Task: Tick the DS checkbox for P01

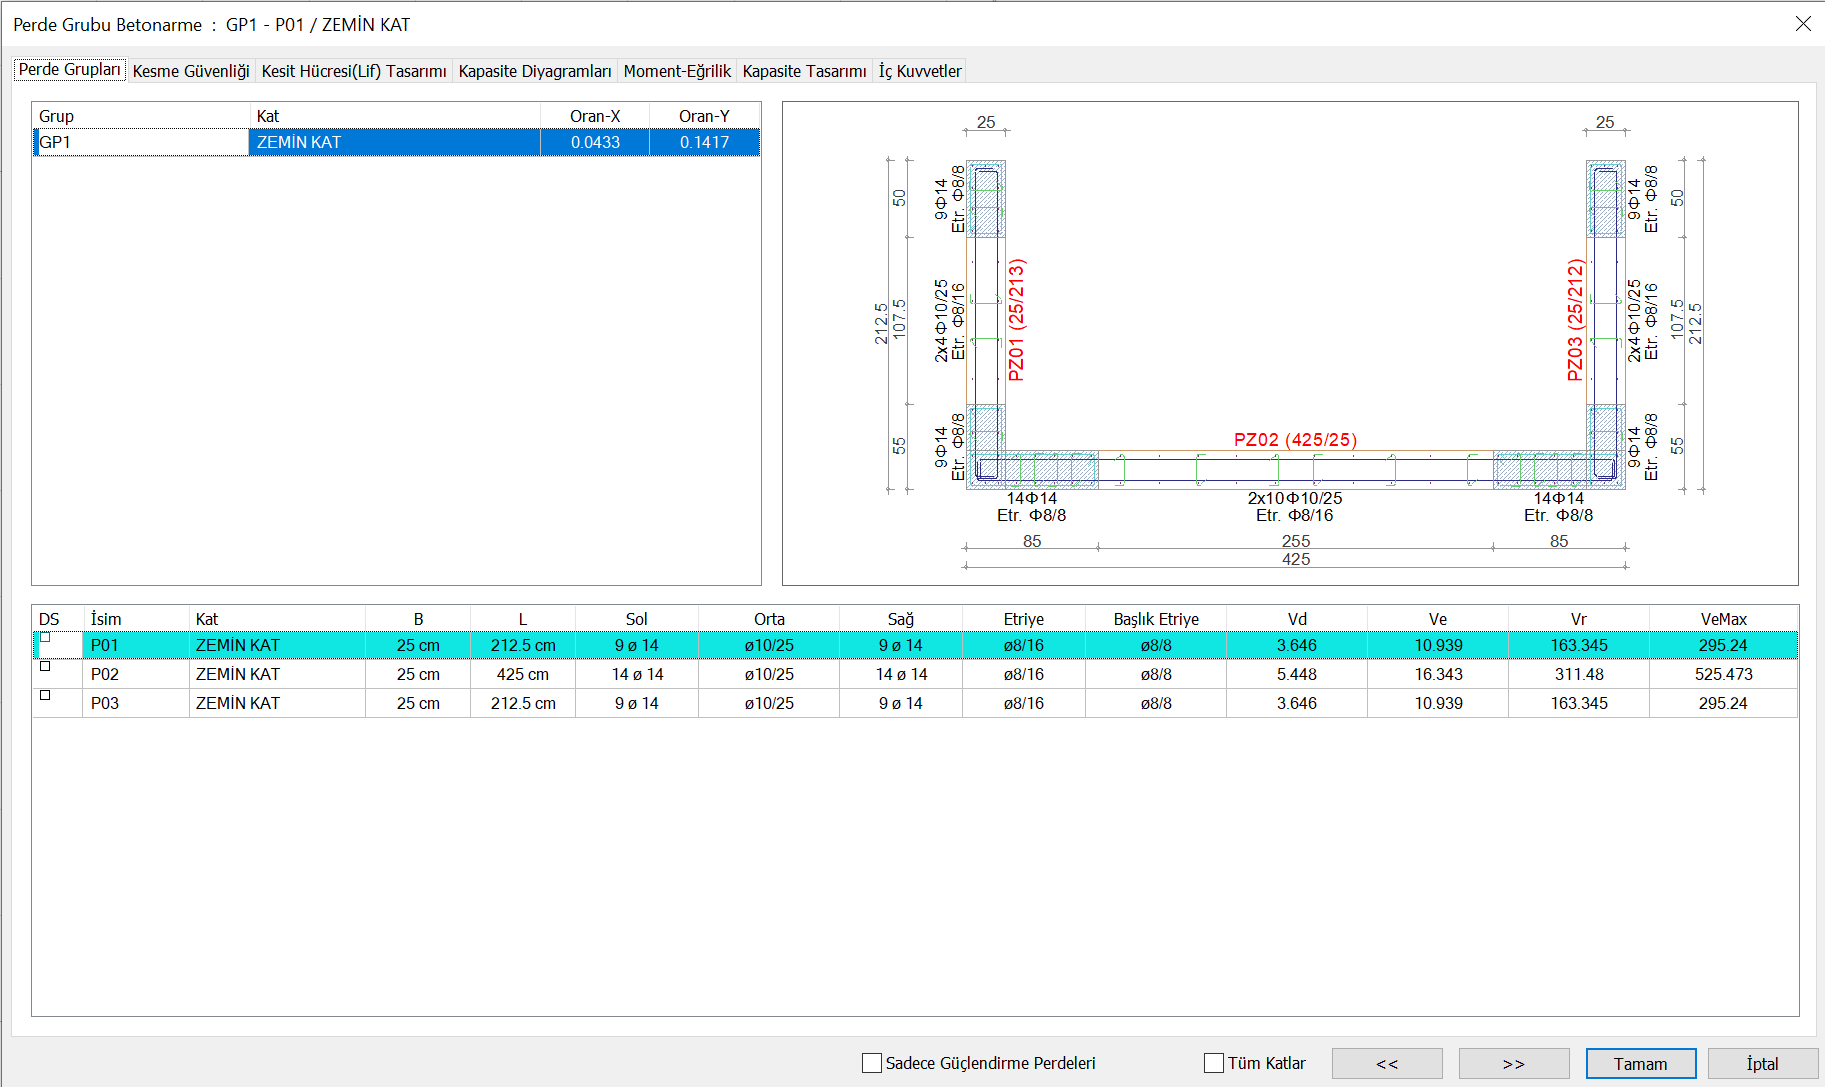Action: [x=45, y=638]
